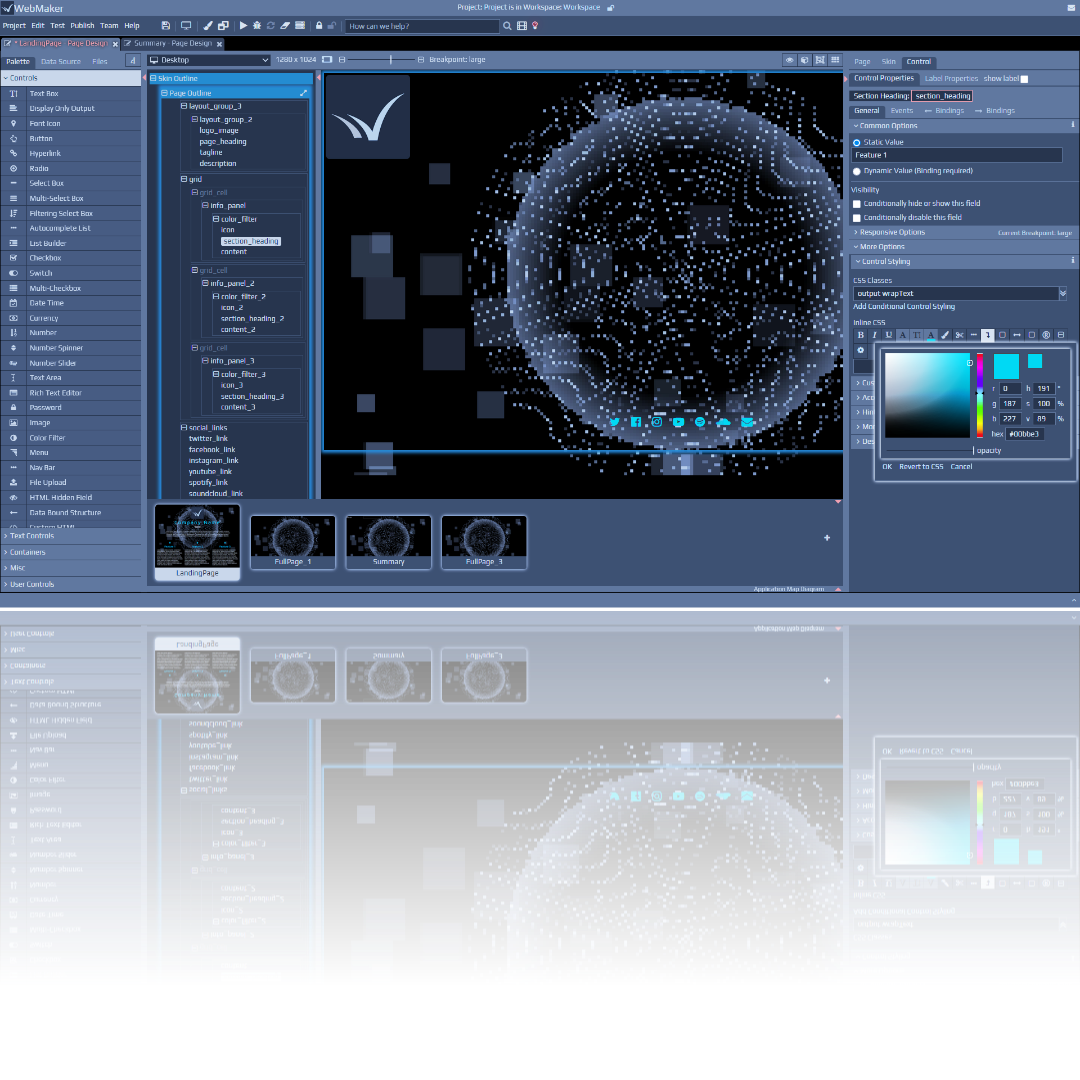Click the Lock icon in the top toolbar
The width and height of the screenshot is (1080, 1080).
click(x=319, y=25)
